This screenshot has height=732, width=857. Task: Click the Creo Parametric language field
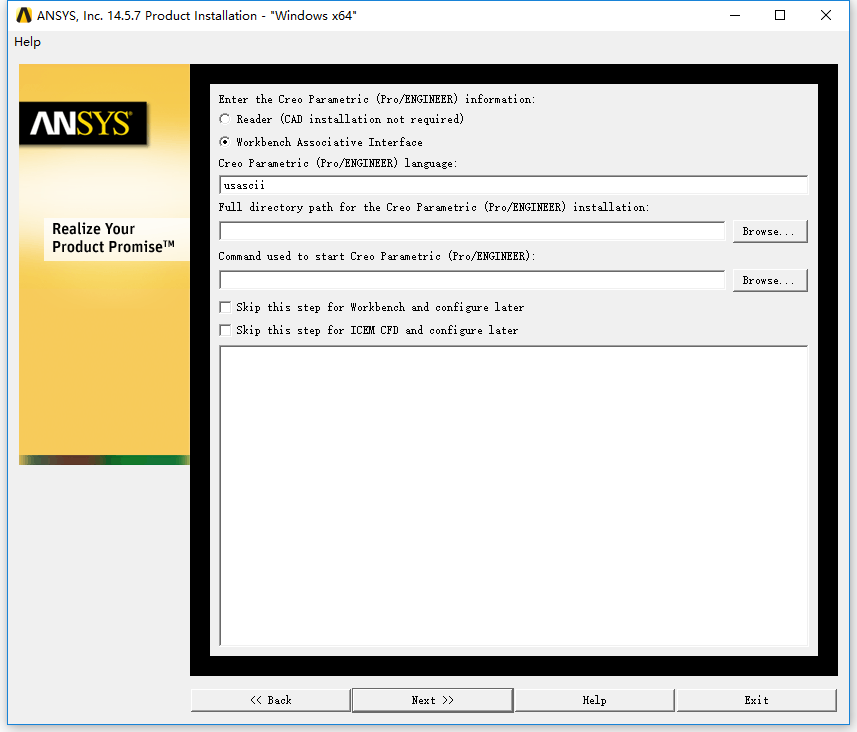[513, 185]
